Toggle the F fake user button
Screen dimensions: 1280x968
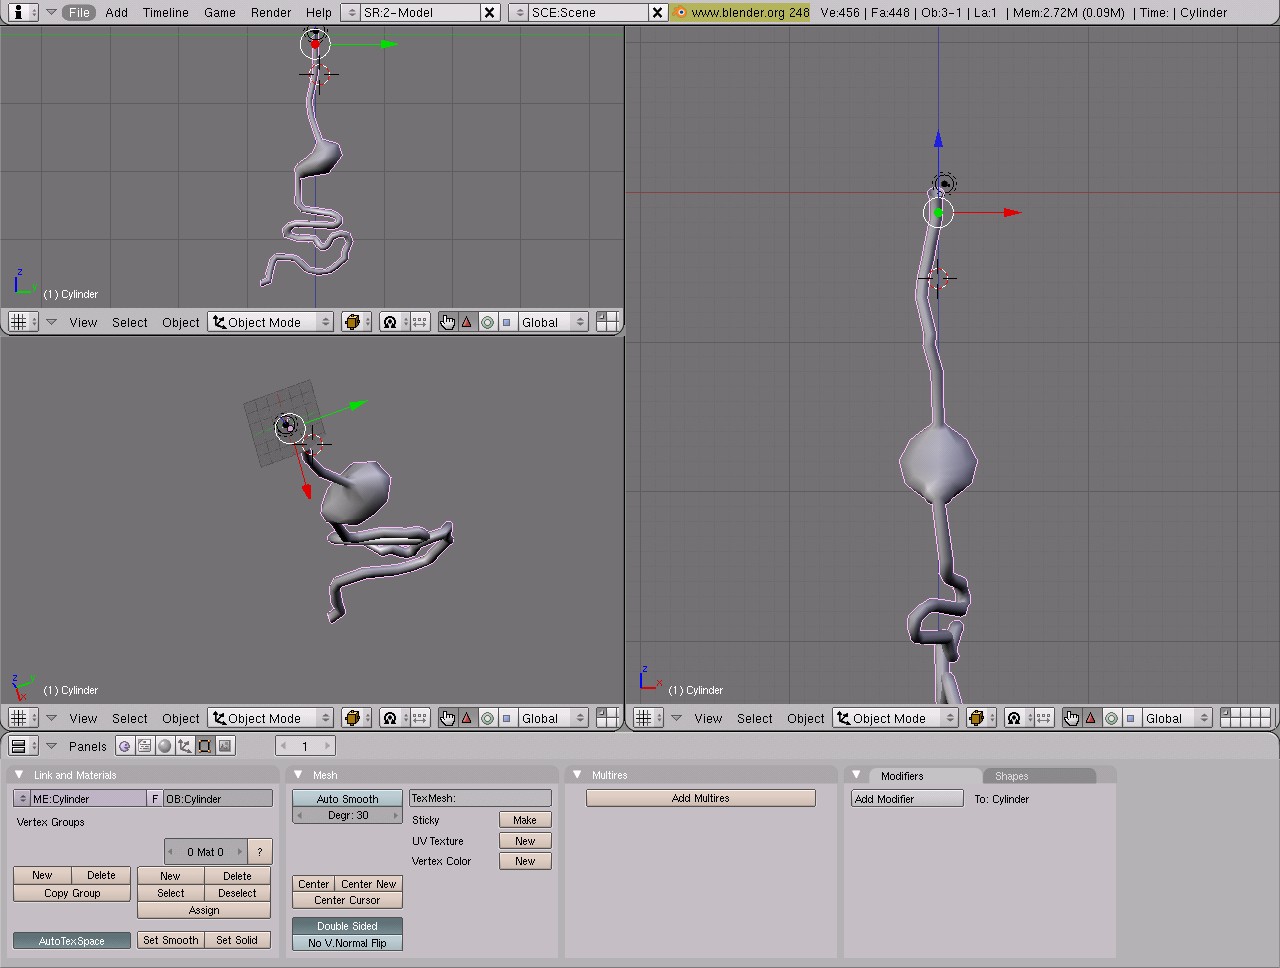point(155,799)
